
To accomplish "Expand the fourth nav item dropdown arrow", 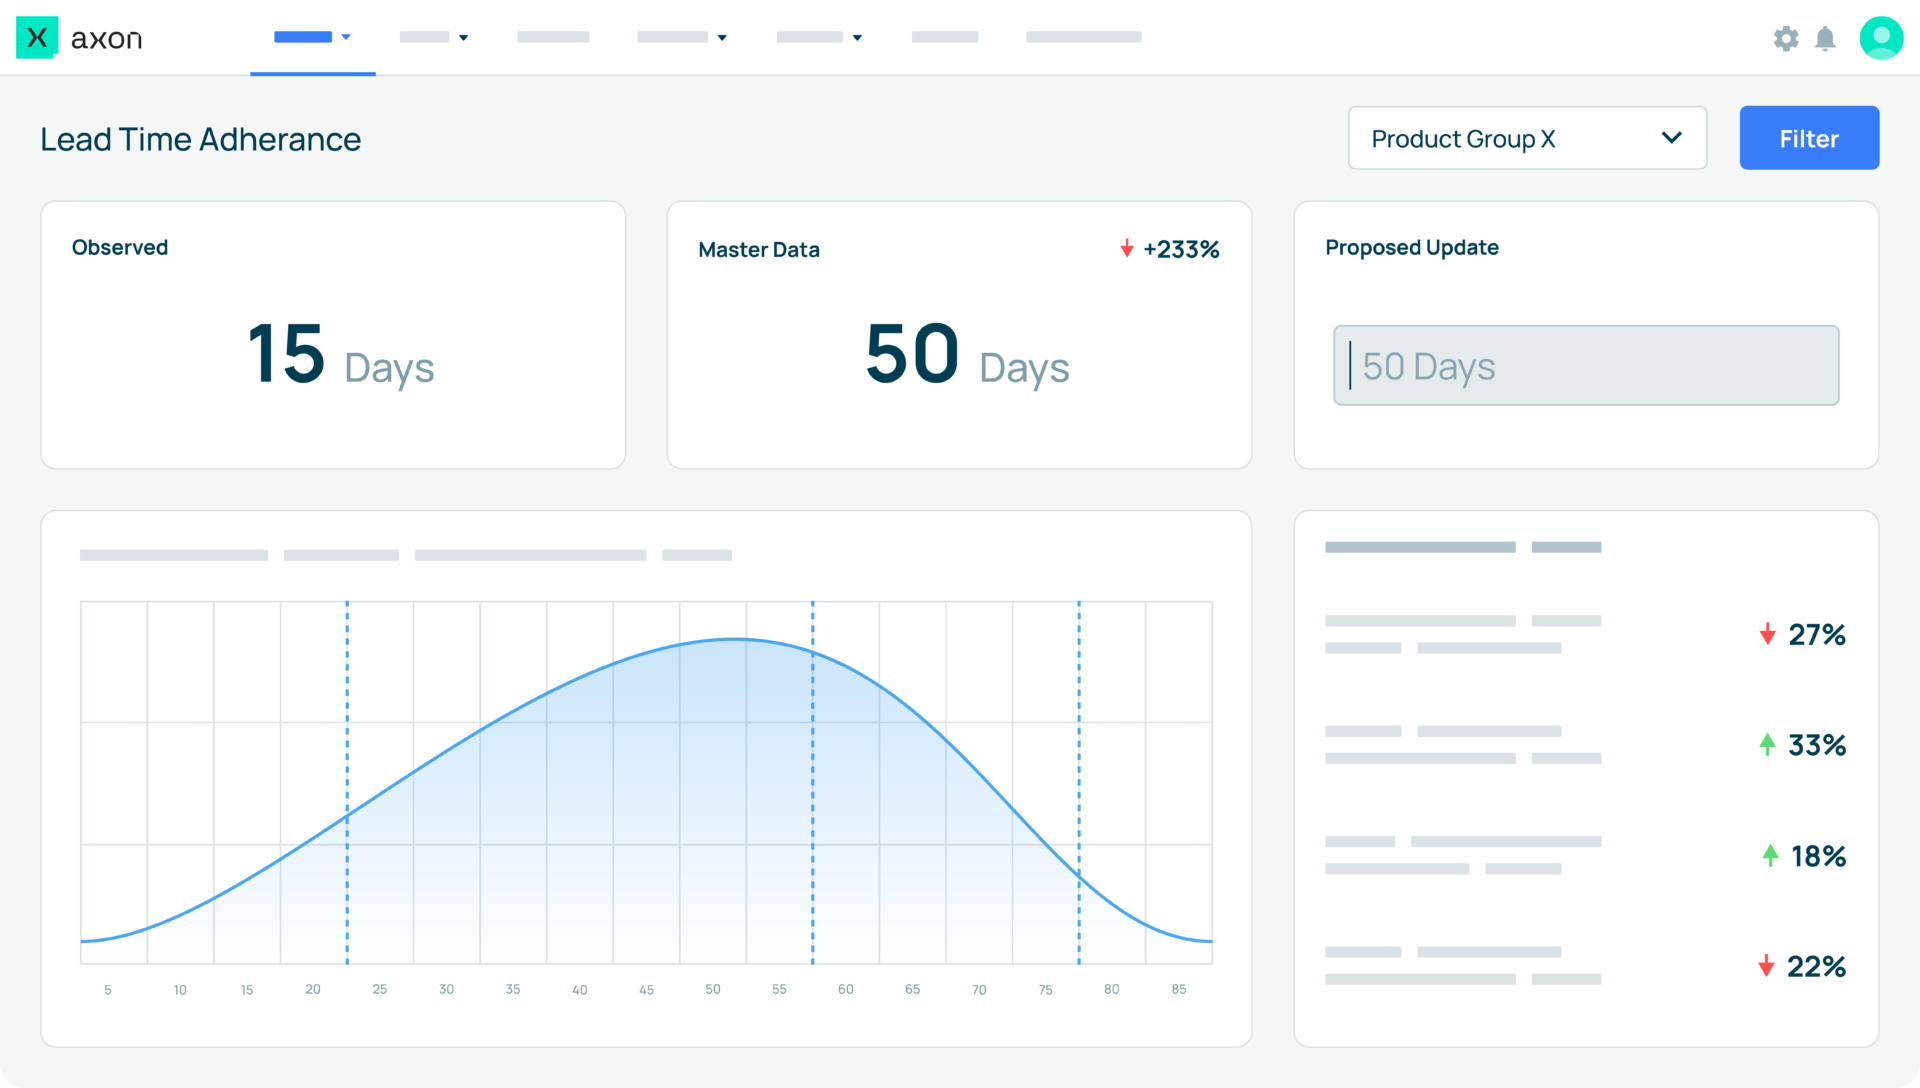I will 722,38.
